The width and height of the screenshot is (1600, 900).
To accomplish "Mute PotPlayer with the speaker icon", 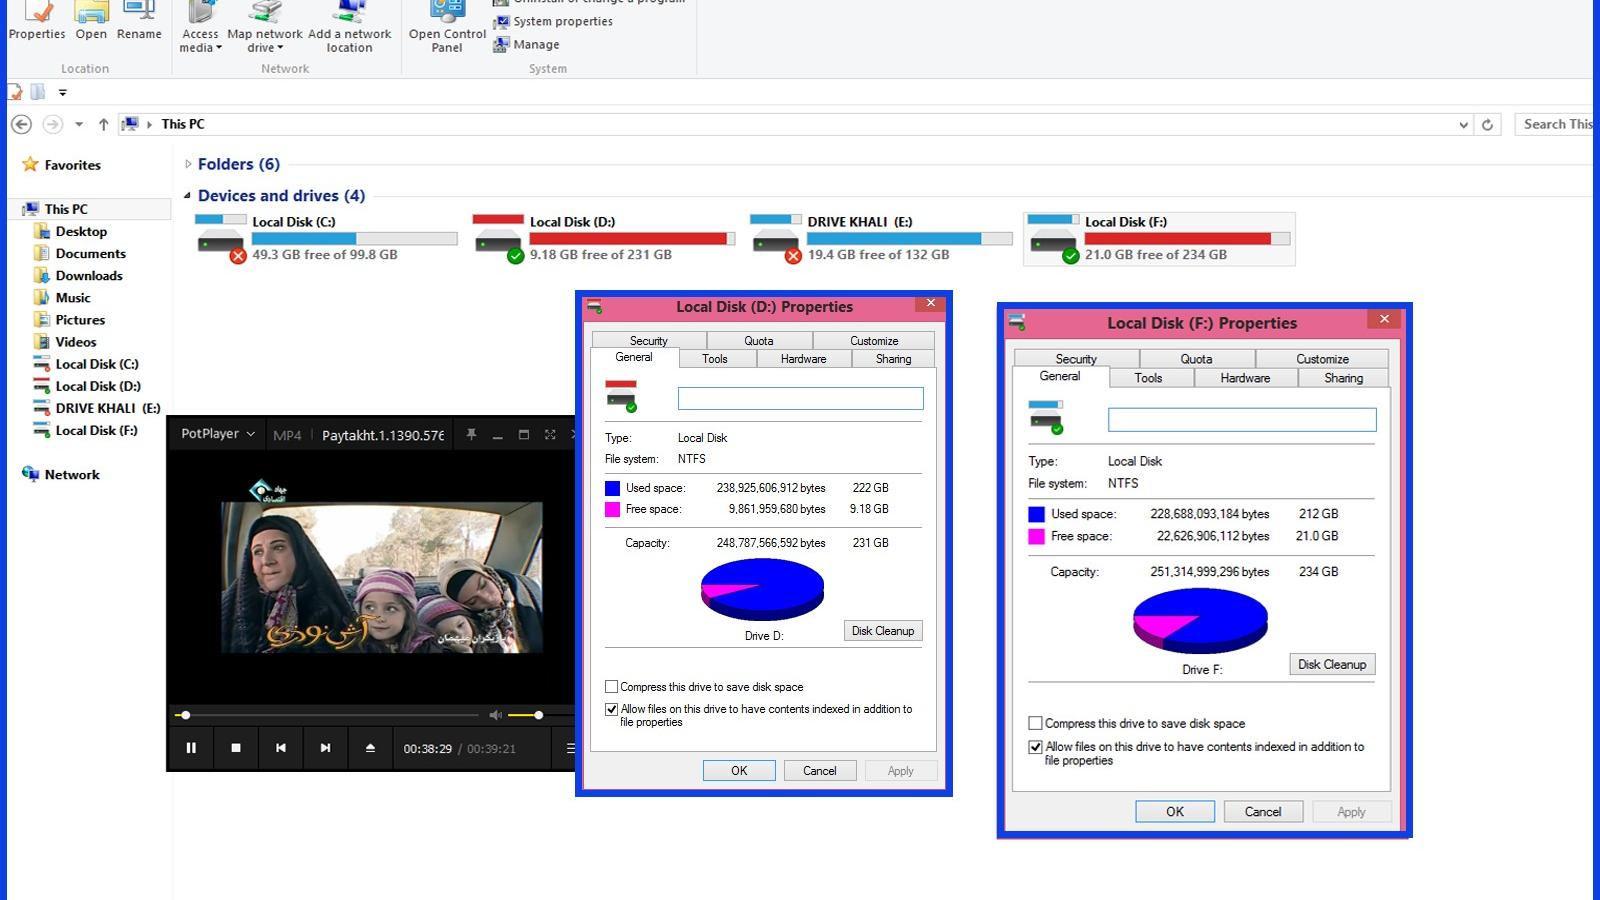I will pyautogui.click(x=495, y=715).
